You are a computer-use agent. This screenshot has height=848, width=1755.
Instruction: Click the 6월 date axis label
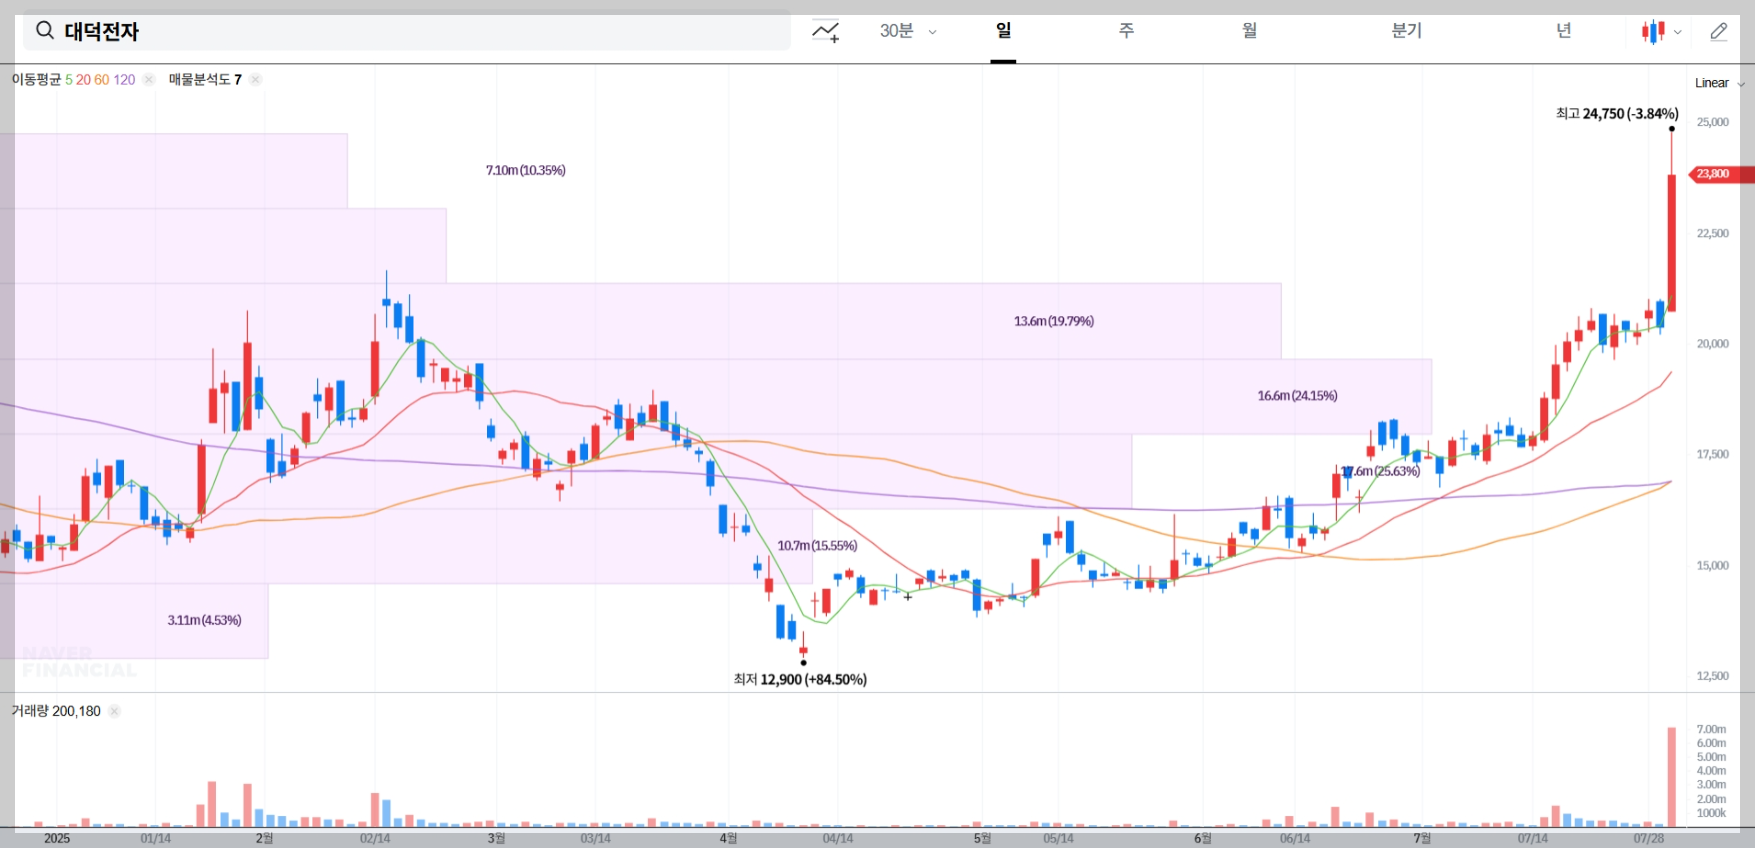click(1202, 838)
